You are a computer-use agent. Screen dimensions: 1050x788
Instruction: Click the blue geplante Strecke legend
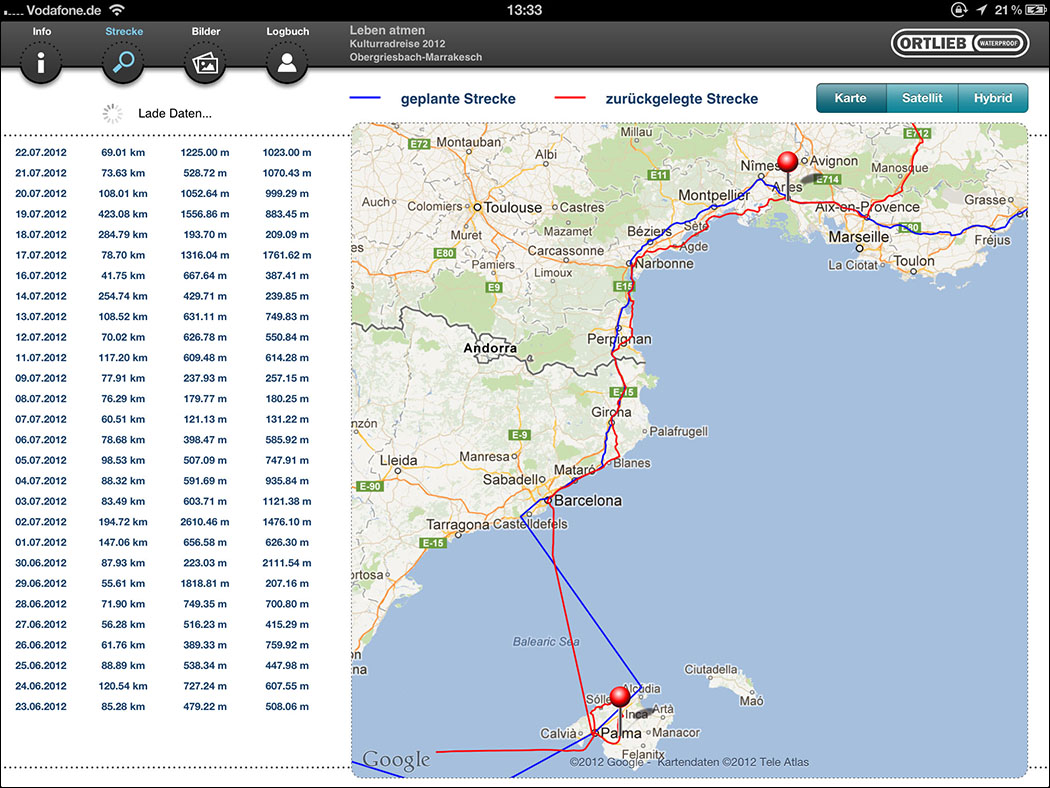coord(432,99)
